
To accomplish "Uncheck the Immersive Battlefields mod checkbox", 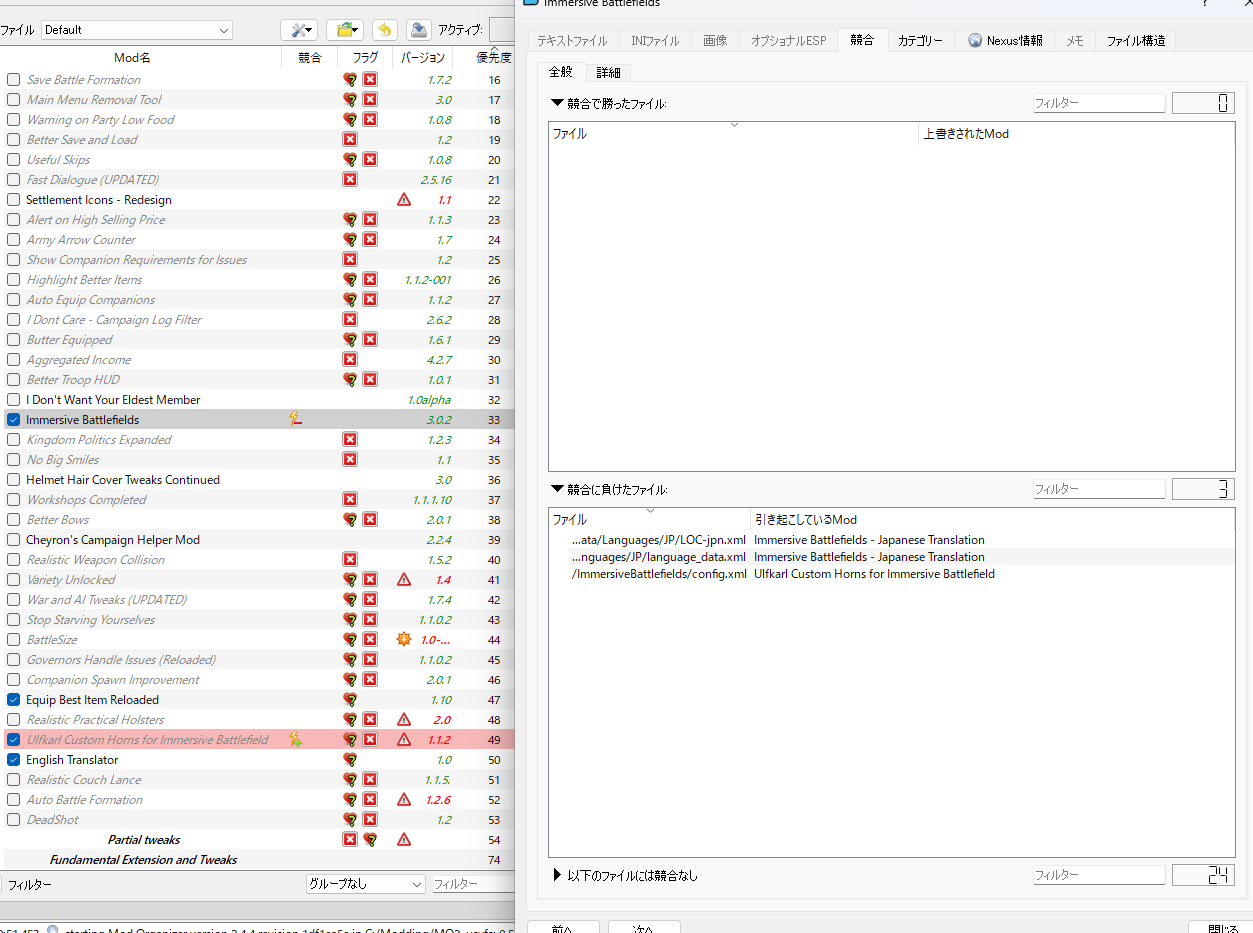I will (13, 419).
